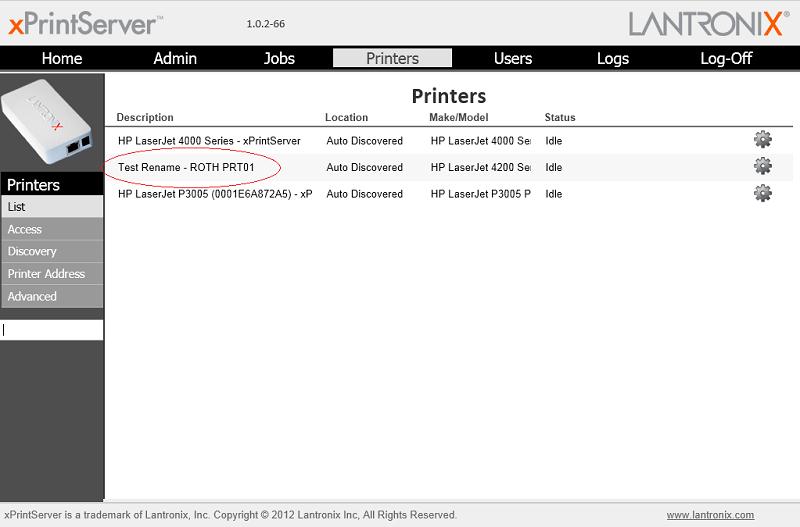Switch to the Jobs tab

pyautogui.click(x=279, y=58)
